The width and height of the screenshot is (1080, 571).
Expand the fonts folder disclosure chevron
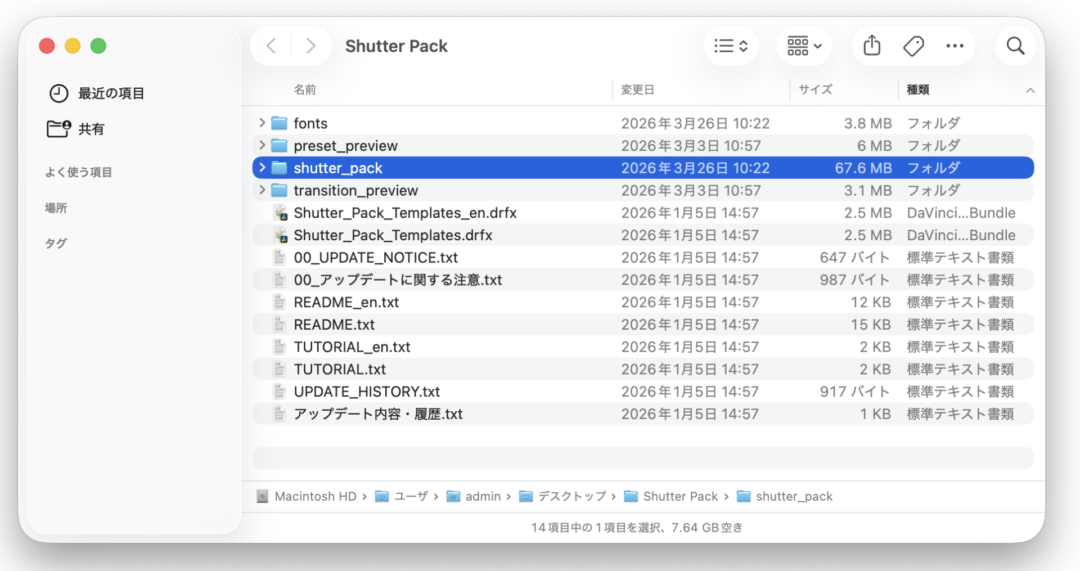pos(262,123)
